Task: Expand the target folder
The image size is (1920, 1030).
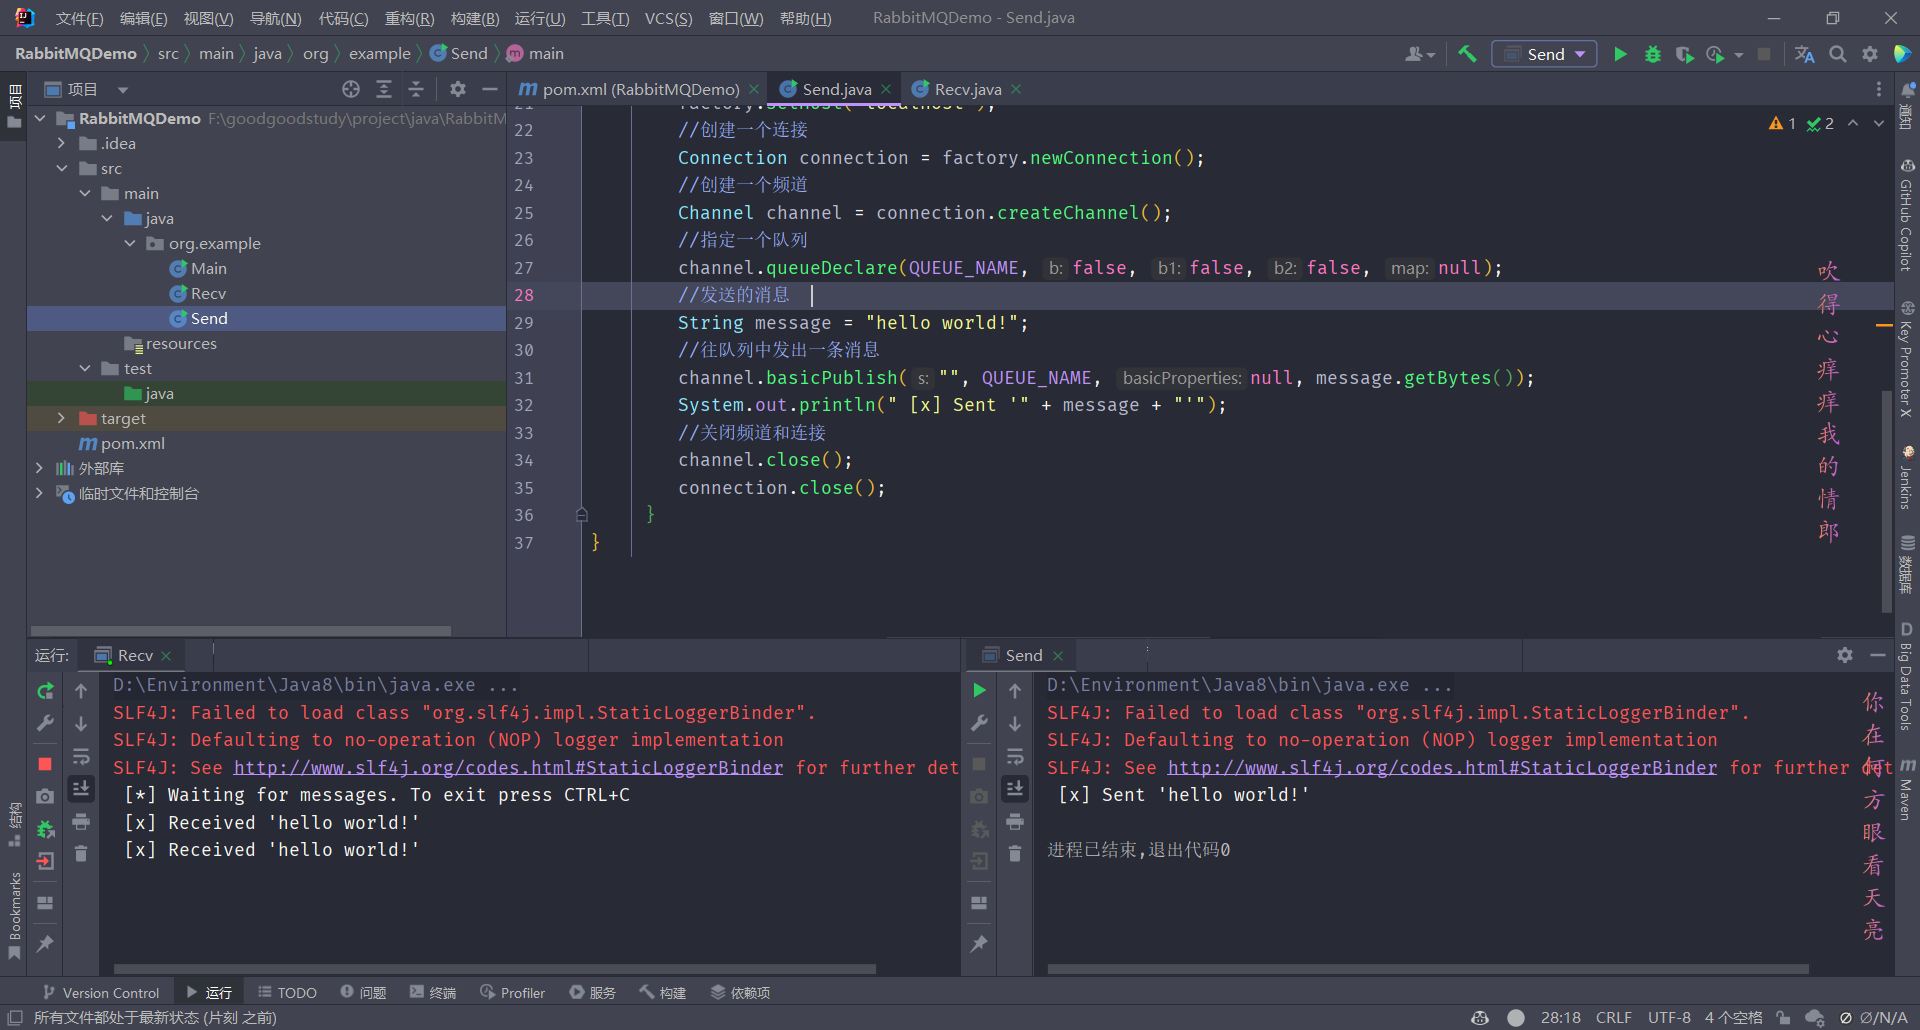Action: (62, 418)
